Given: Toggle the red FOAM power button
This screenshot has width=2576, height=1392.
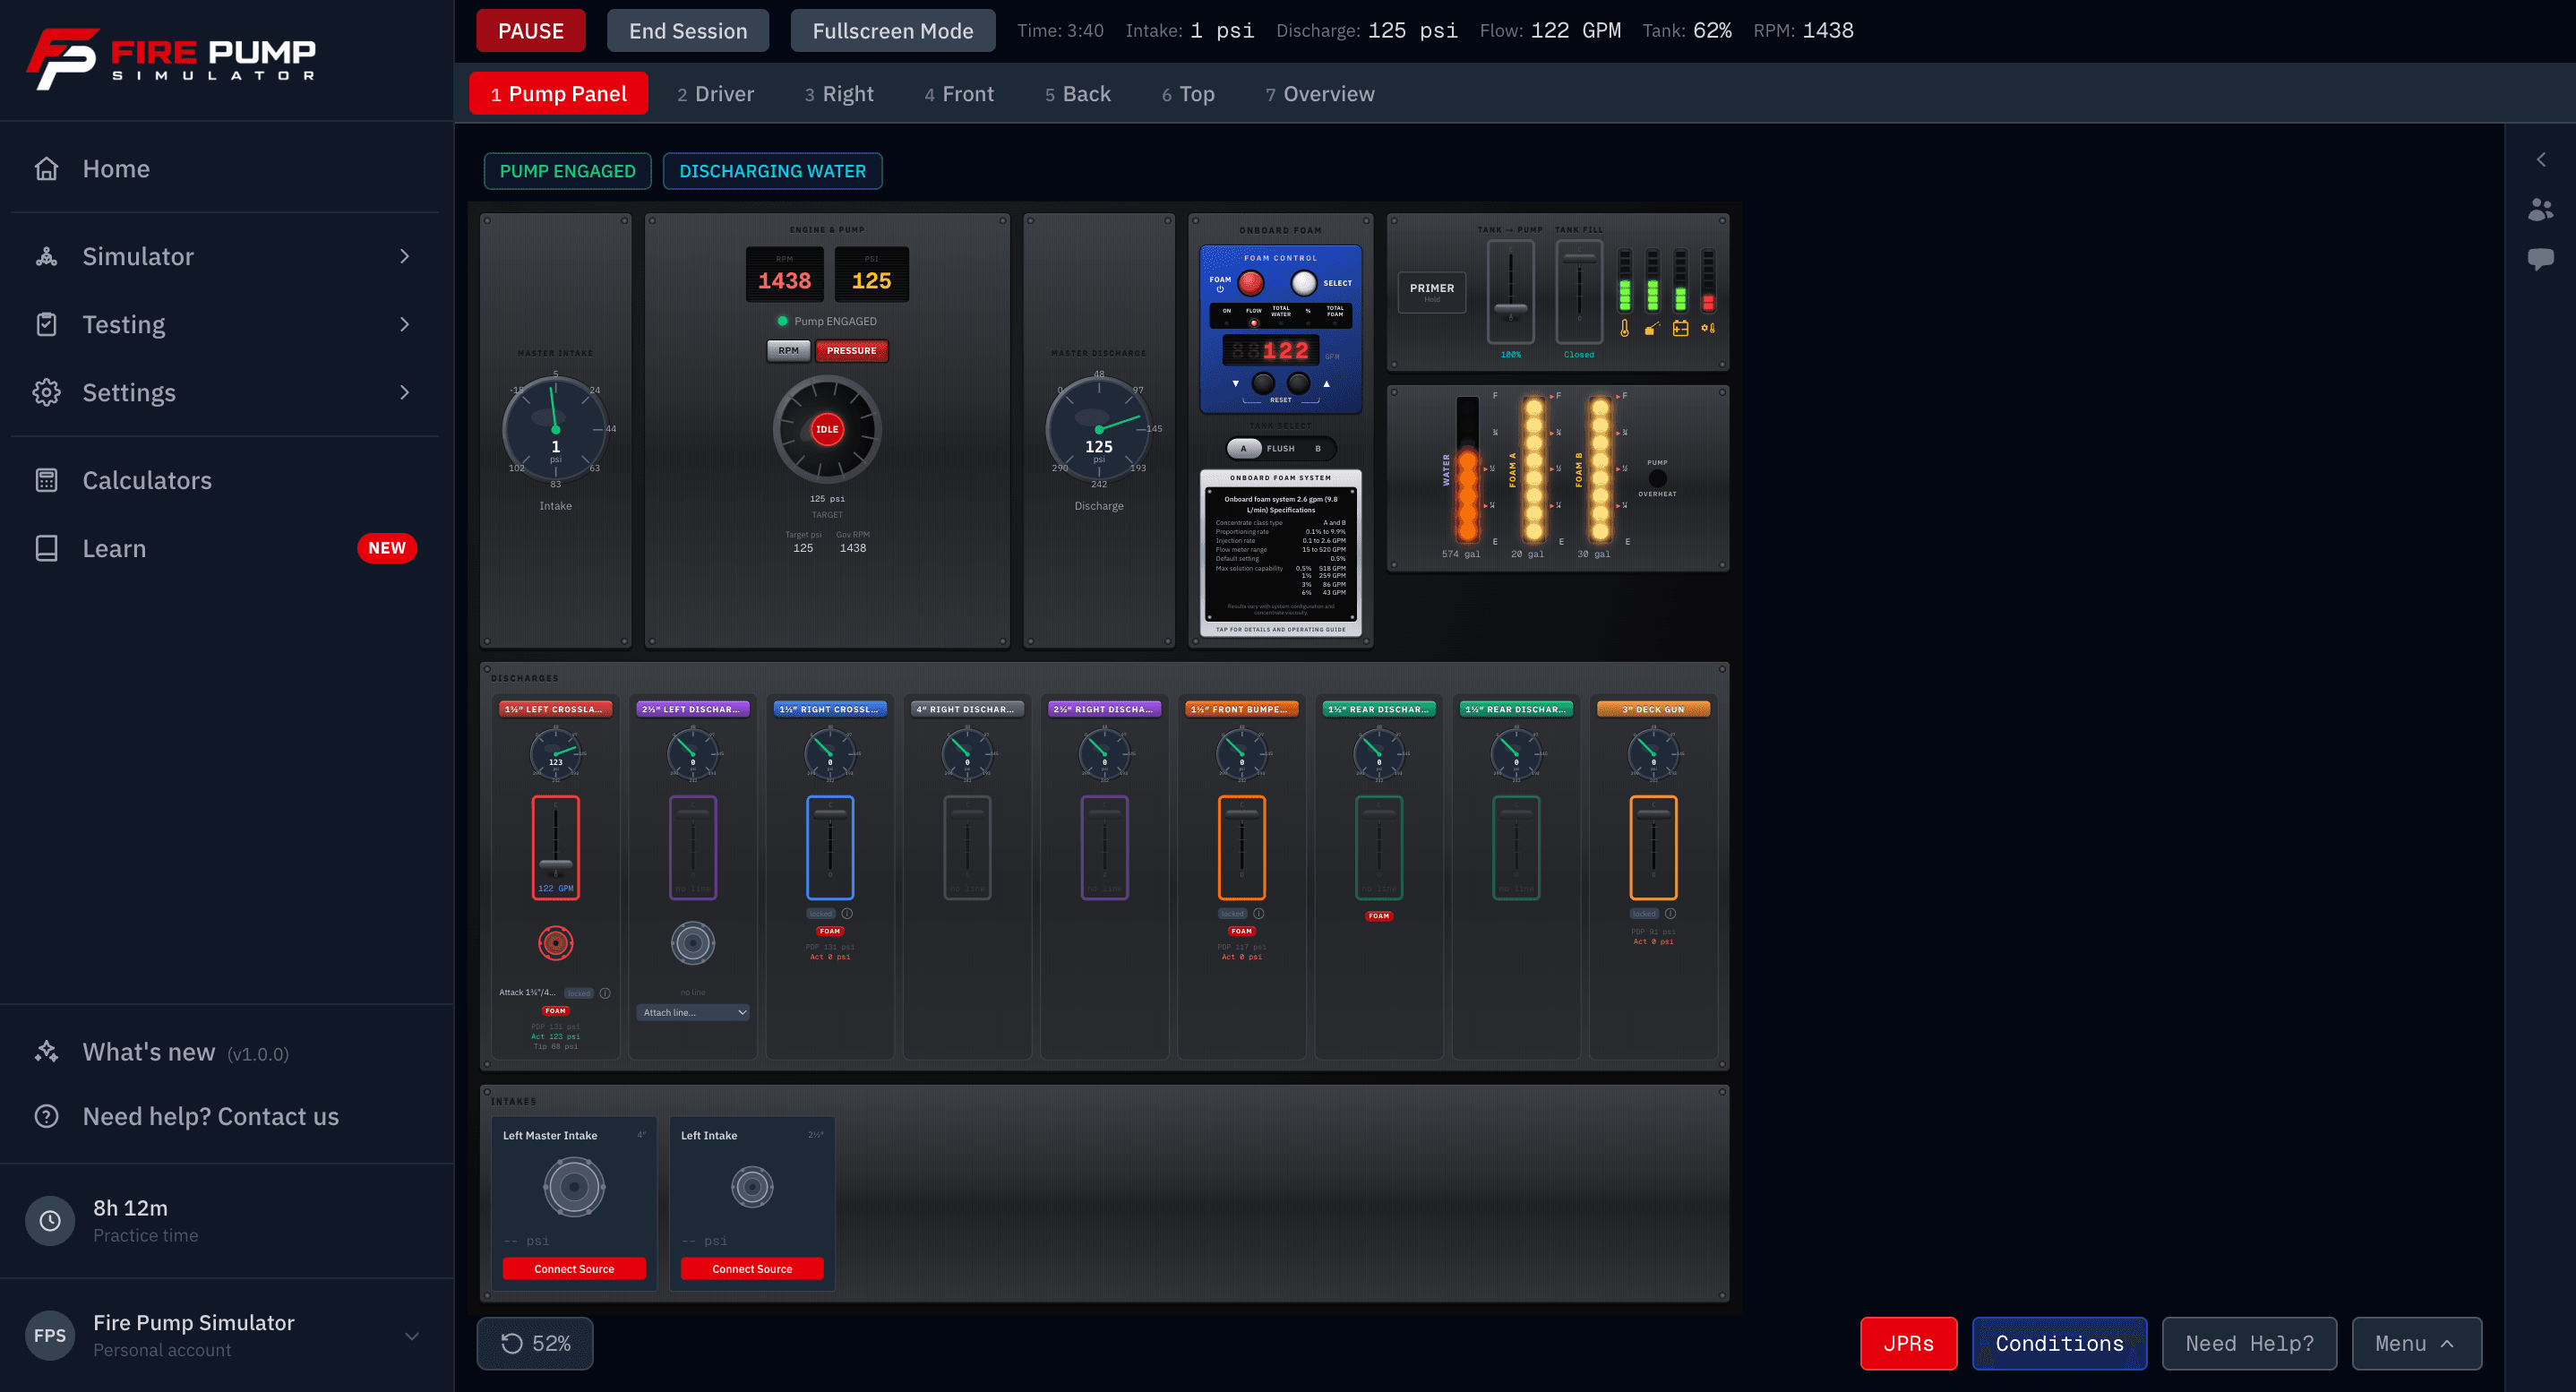Looking at the screenshot, I should click(x=1250, y=283).
